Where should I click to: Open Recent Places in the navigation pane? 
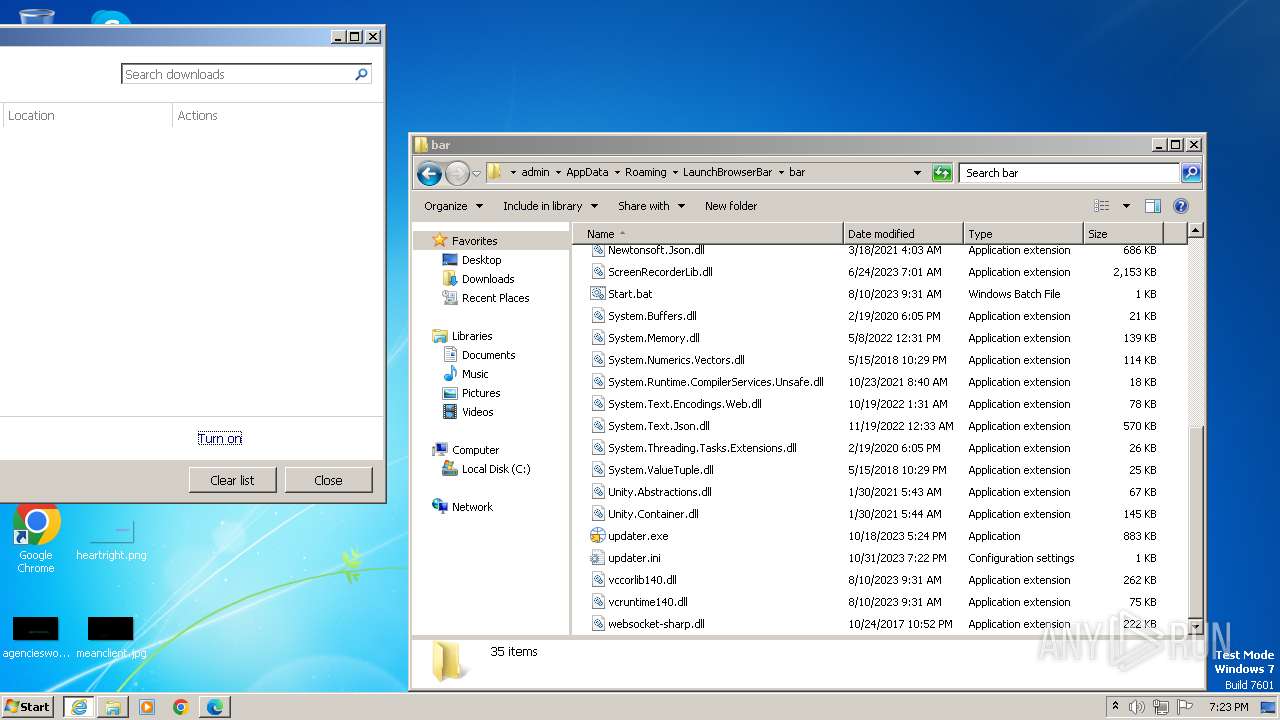495,298
